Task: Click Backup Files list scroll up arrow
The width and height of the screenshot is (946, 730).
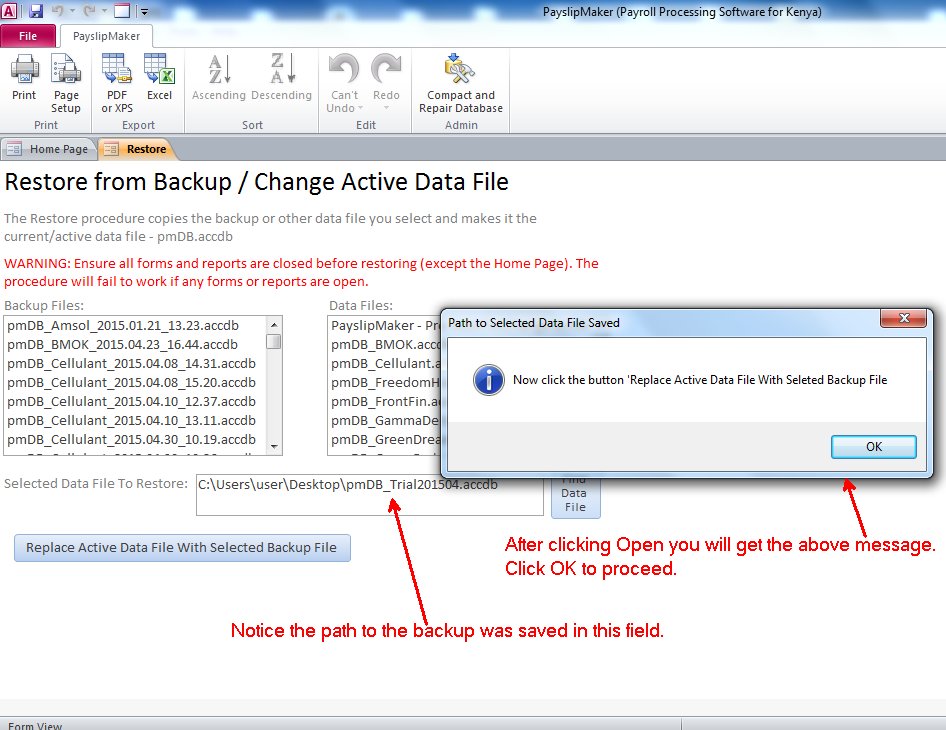Action: point(274,325)
